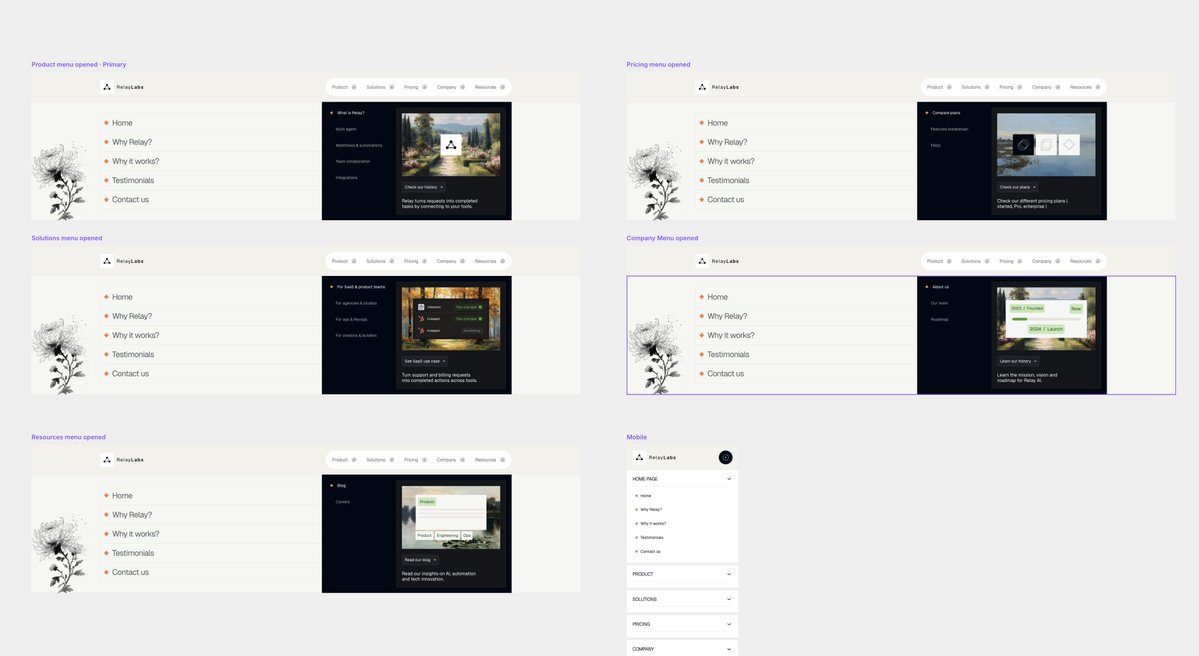The width and height of the screenshot is (1199, 656).
Task: Click RelayLabs logo in Mobile frame
Action: [655, 457]
